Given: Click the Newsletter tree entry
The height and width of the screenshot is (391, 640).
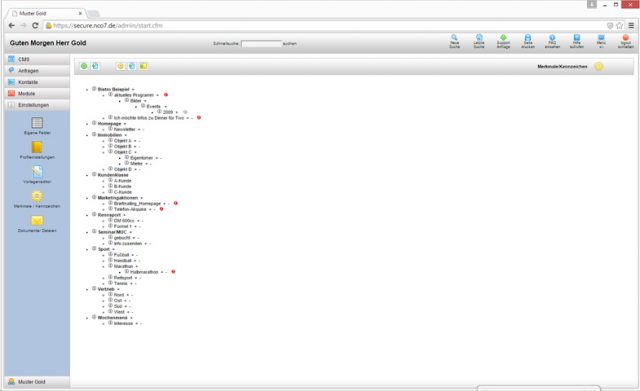Looking at the screenshot, I should (x=124, y=129).
